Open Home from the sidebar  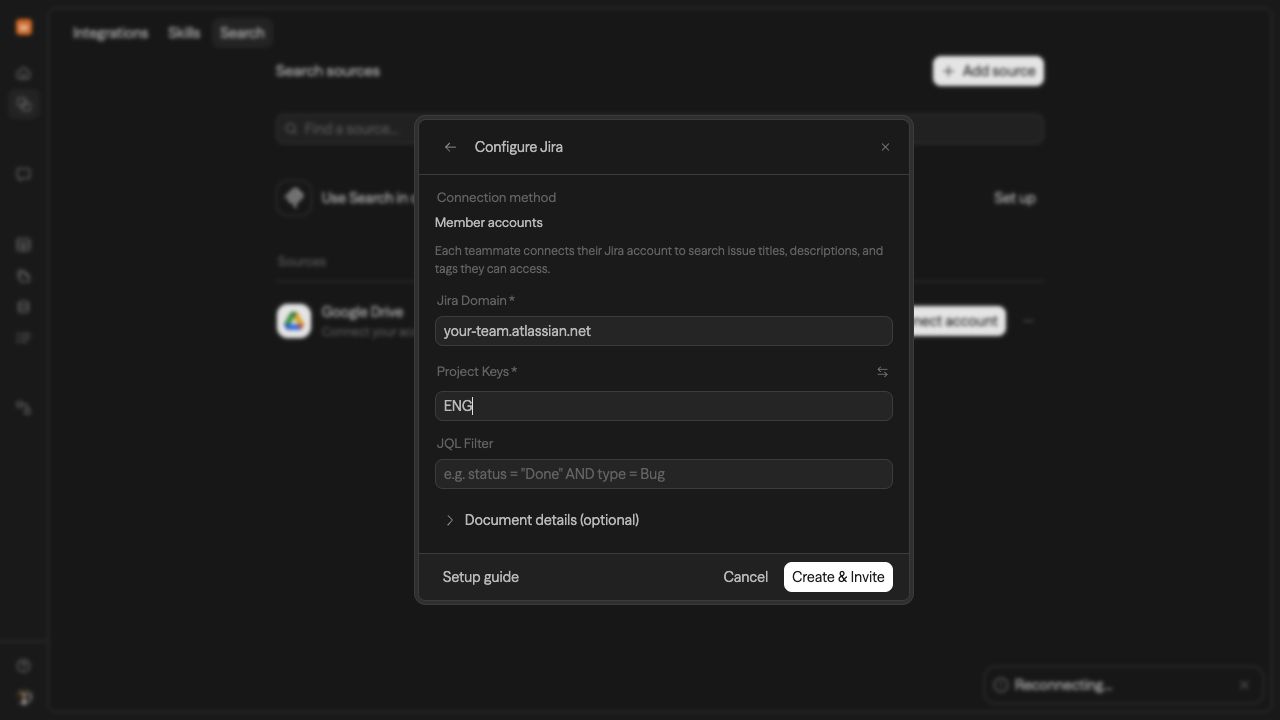coord(24,73)
